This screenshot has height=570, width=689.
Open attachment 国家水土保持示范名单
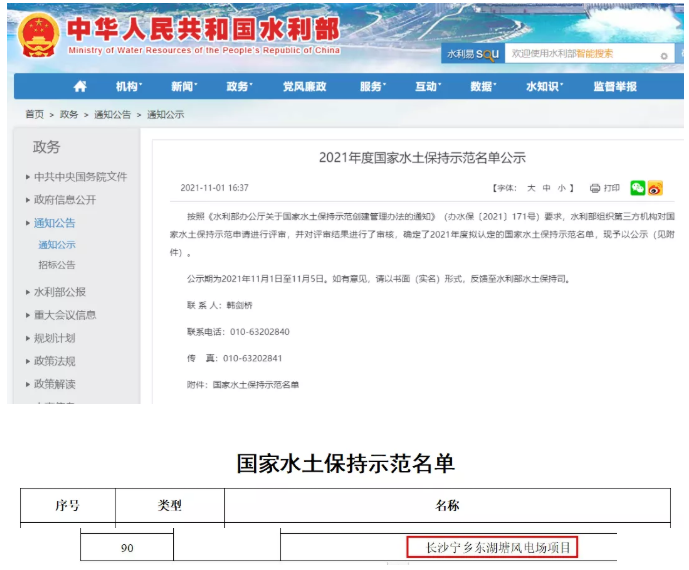256,385
